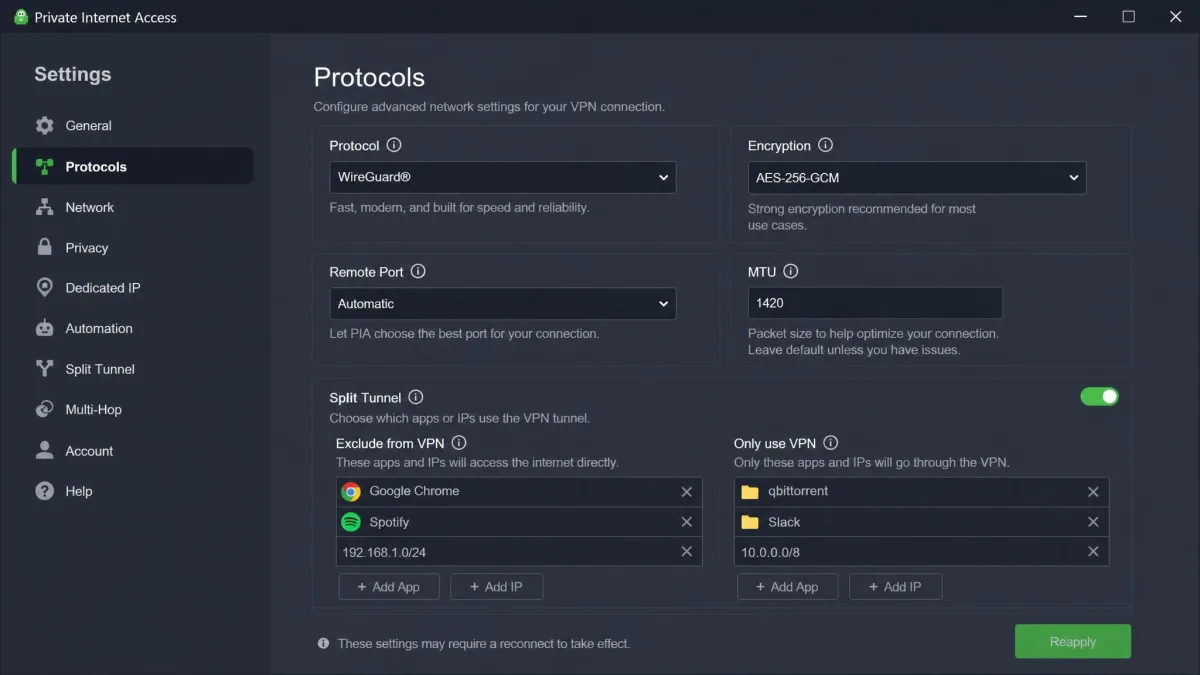Open Multi-Hop settings
The image size is (1200, 675).
tap(132, 409)
